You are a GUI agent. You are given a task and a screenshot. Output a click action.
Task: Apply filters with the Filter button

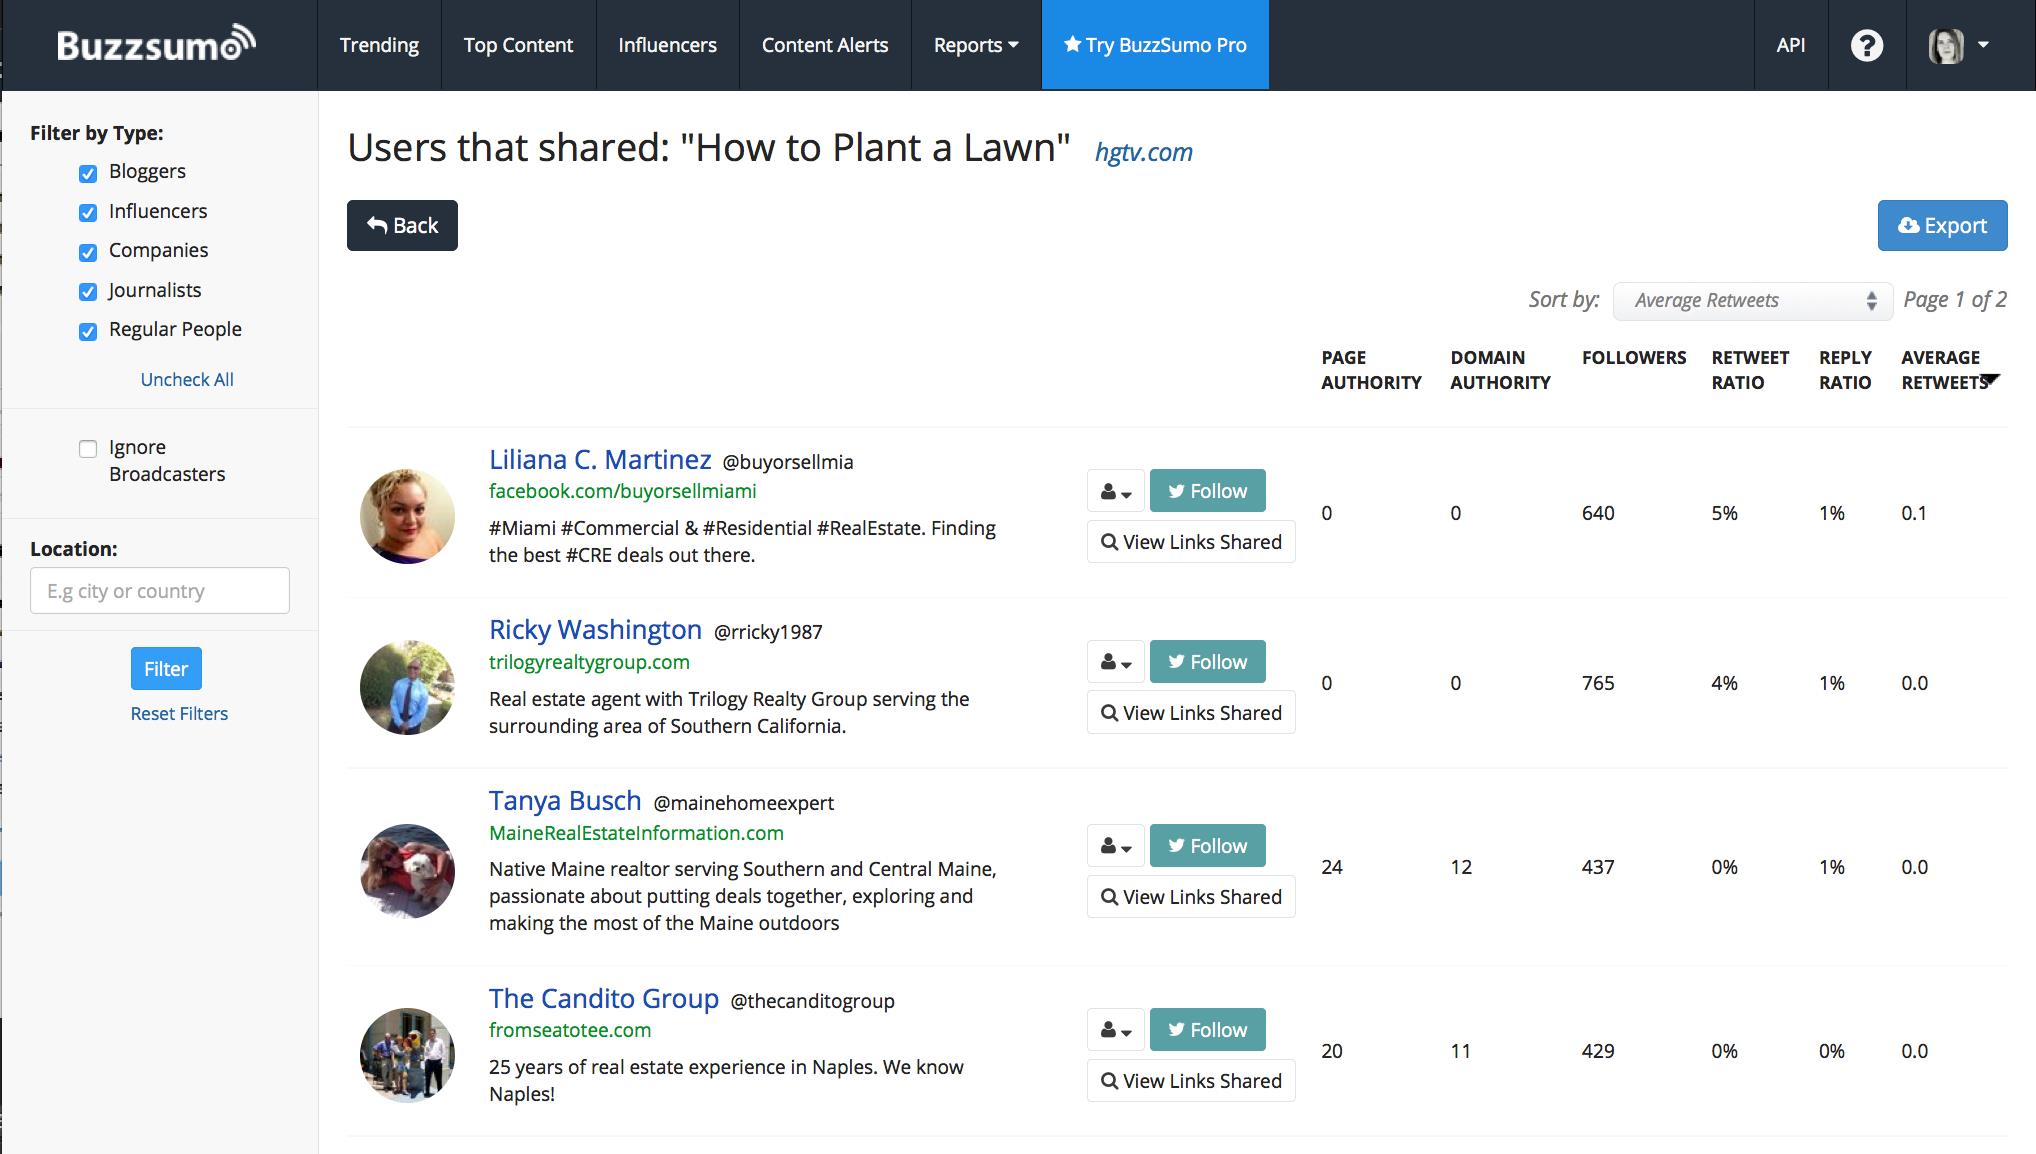166,669
